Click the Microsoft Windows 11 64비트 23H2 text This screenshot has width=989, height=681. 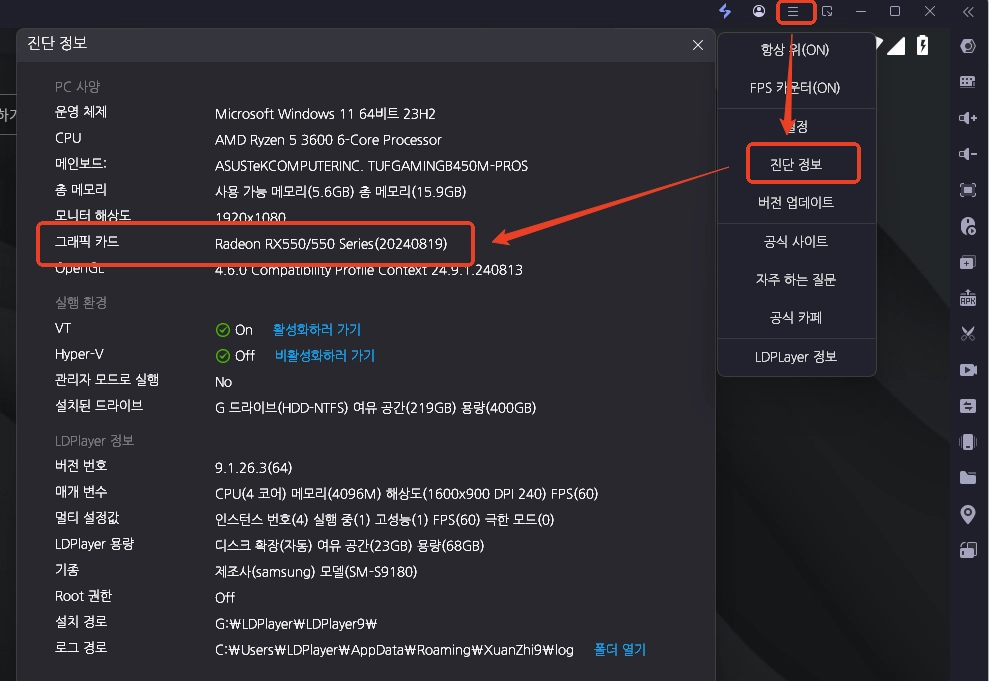coord(325,114)
